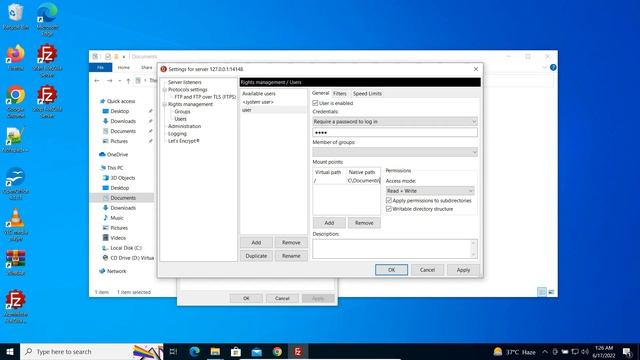Open Microsoft Edge from the taskbar

click(195, 351)
